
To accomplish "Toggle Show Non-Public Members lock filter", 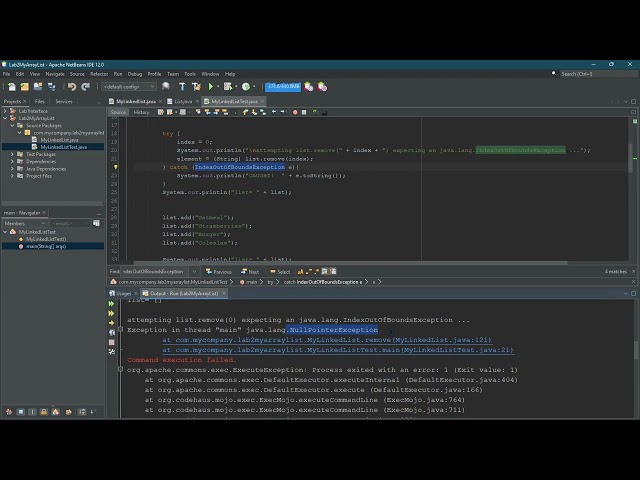I will click(x=44, y=412).
